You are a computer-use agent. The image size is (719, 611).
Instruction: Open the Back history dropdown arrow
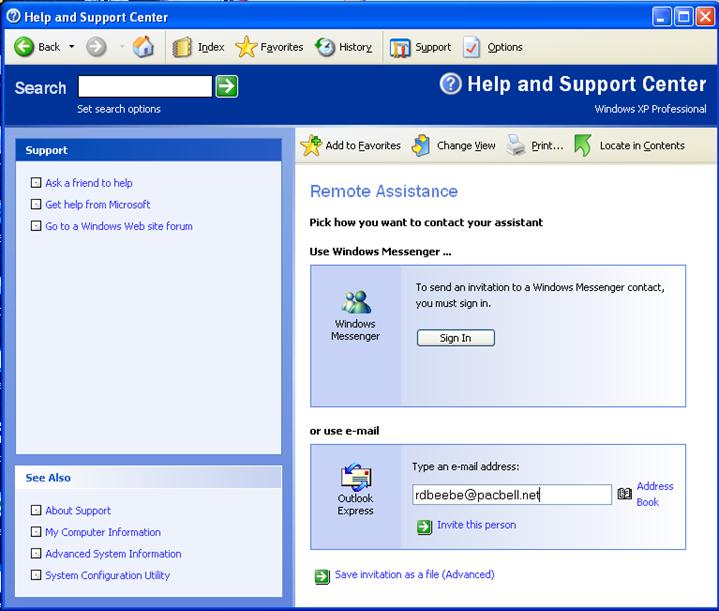72,47
